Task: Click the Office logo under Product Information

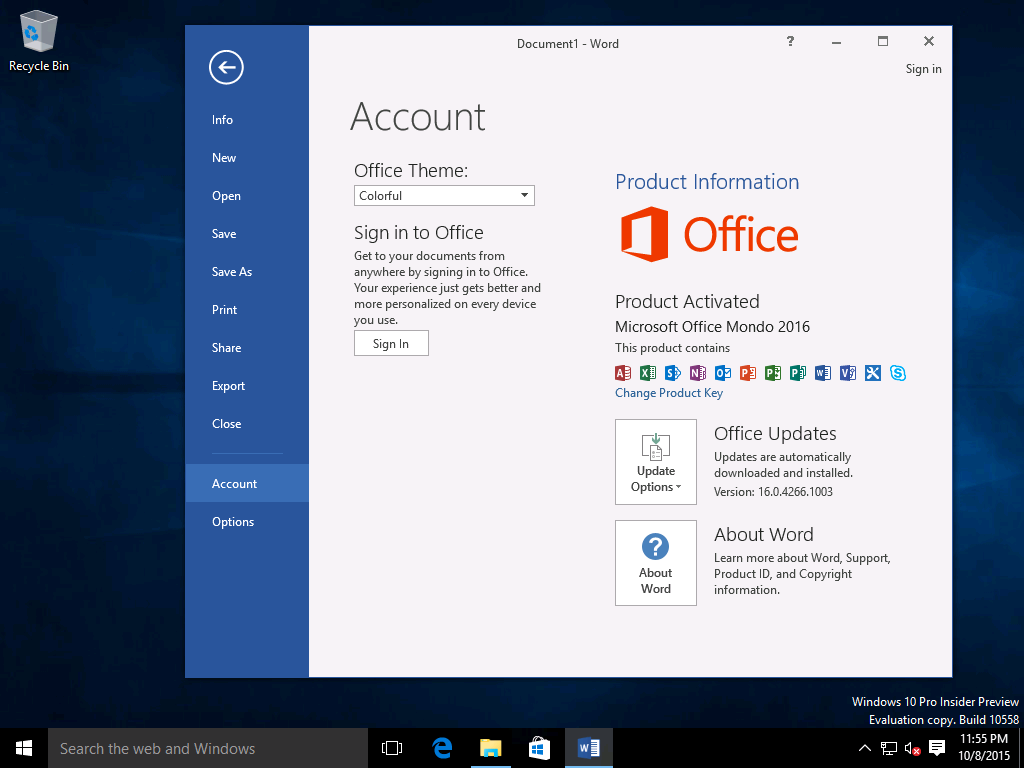Action: [709, 234]
